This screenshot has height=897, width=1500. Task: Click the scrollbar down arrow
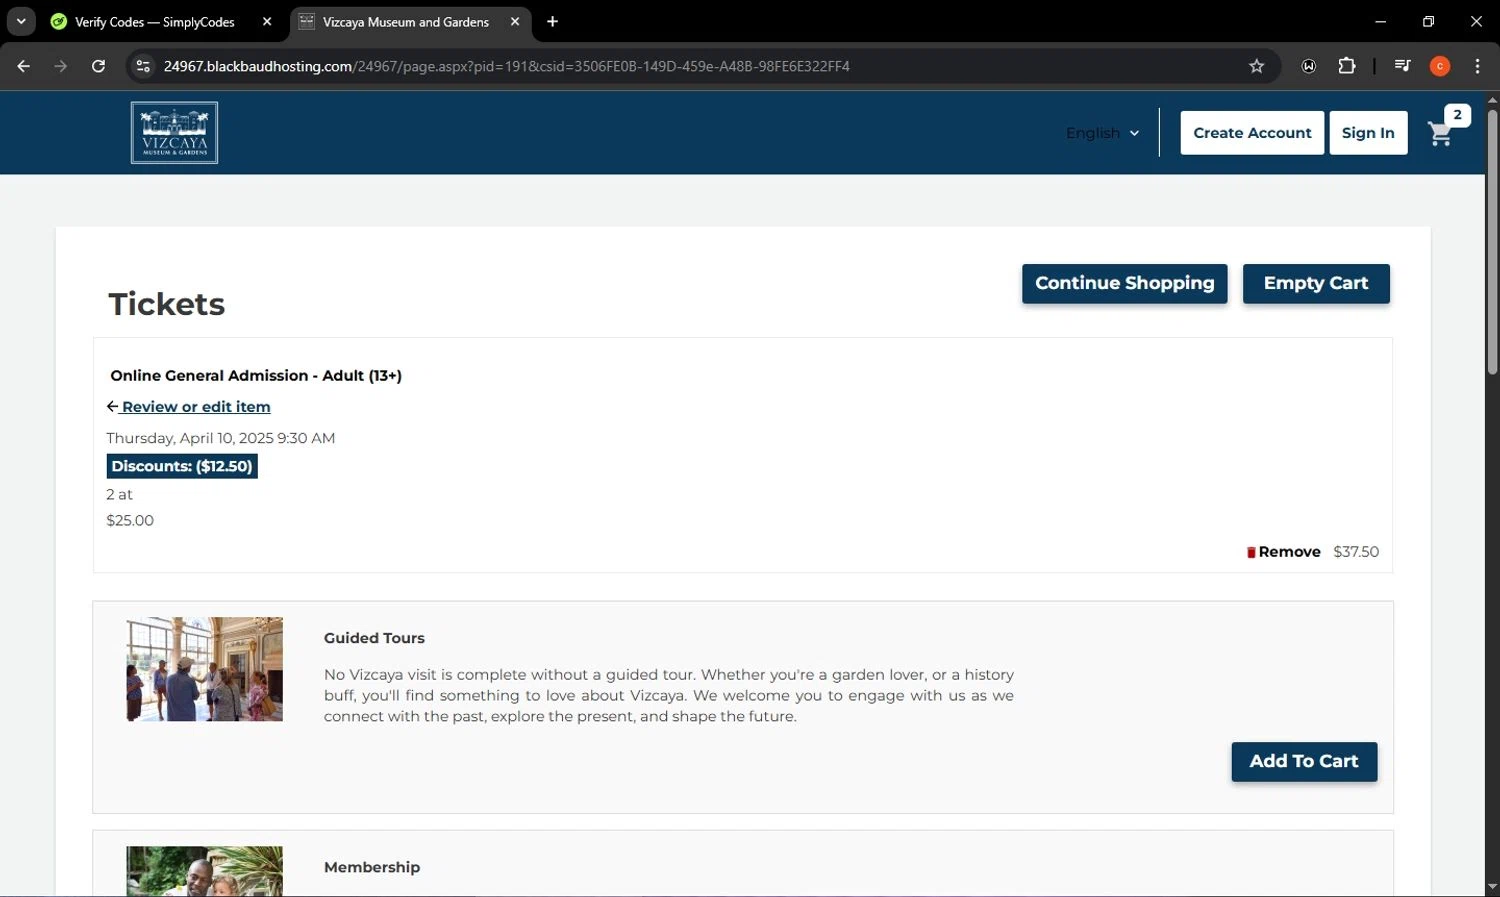[x=1492, y=887]
